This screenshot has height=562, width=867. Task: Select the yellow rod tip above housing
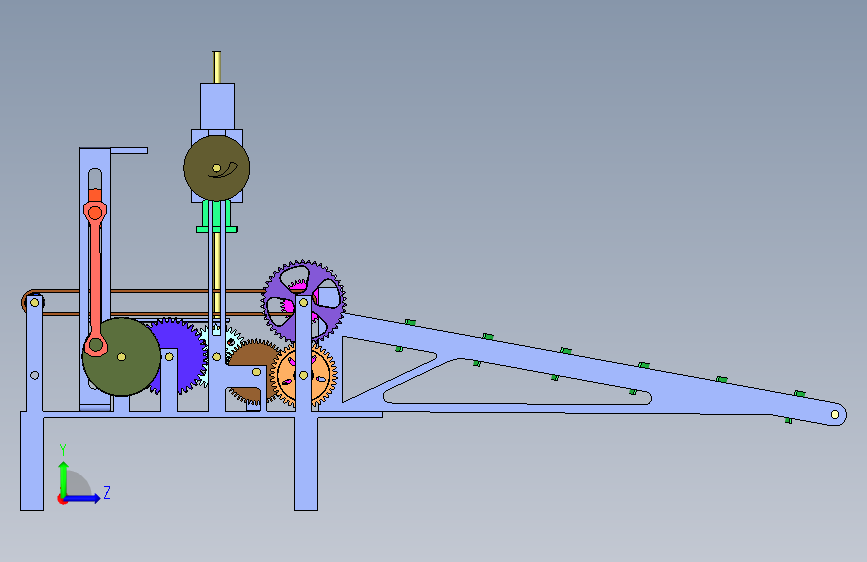[x=217, y=67]
